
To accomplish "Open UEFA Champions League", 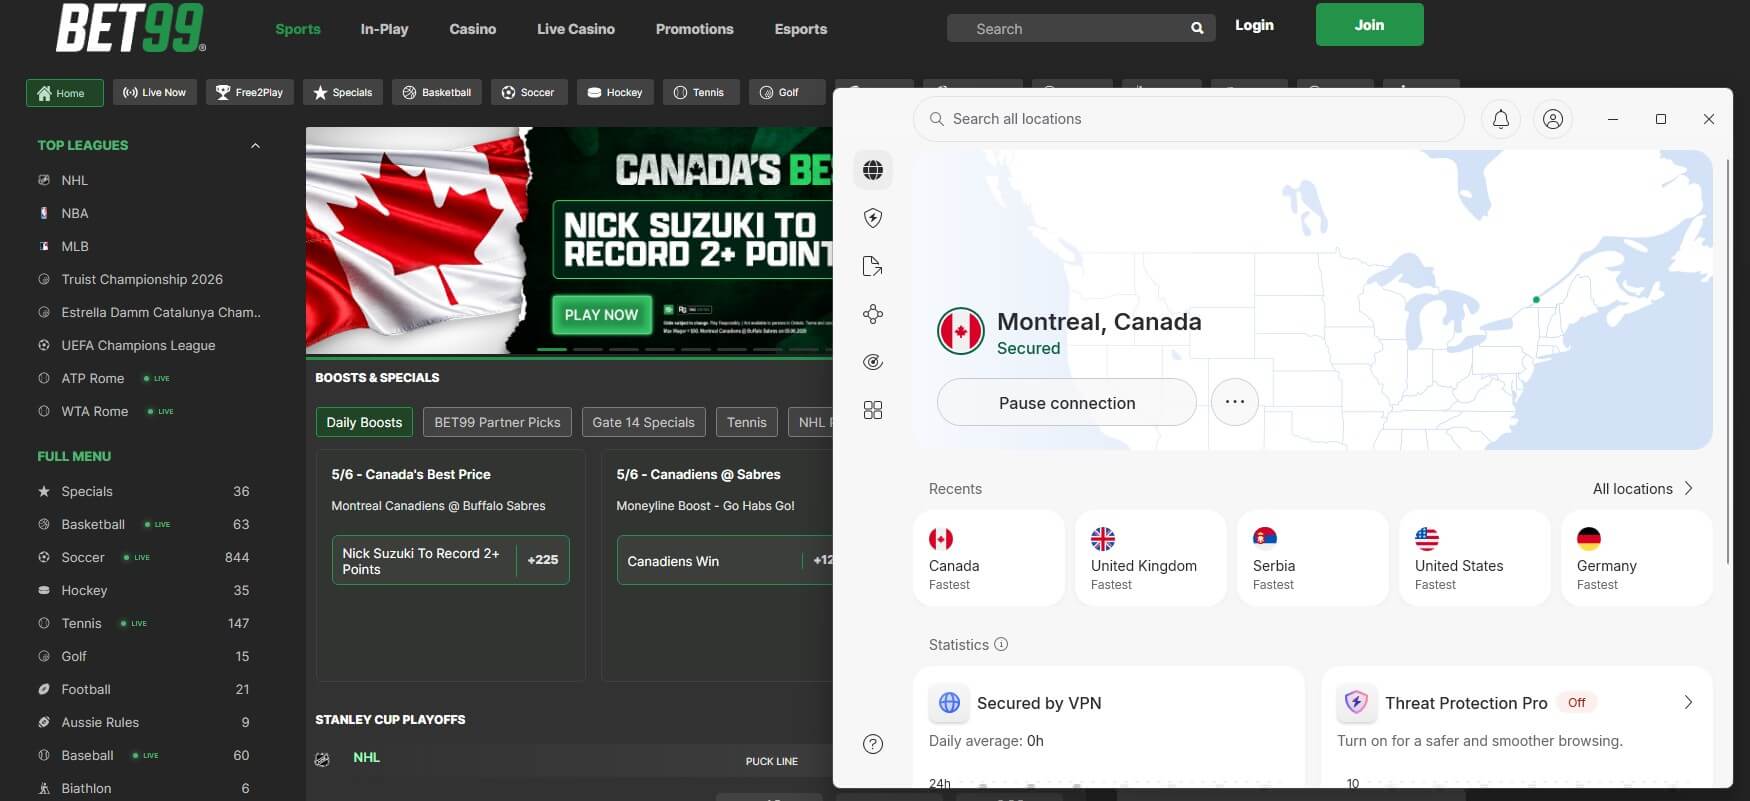I will point(138,345).
